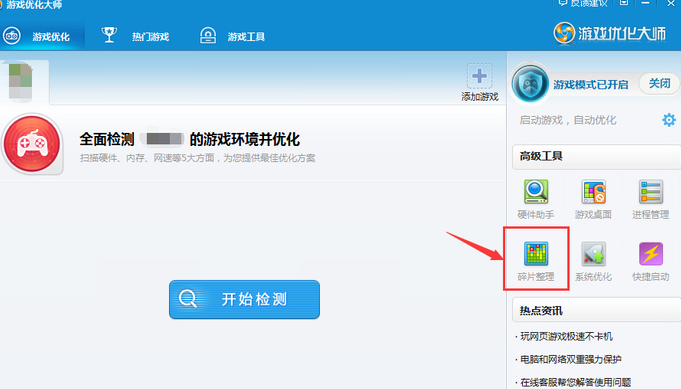Start scanning with 开始检测 button

245,299
